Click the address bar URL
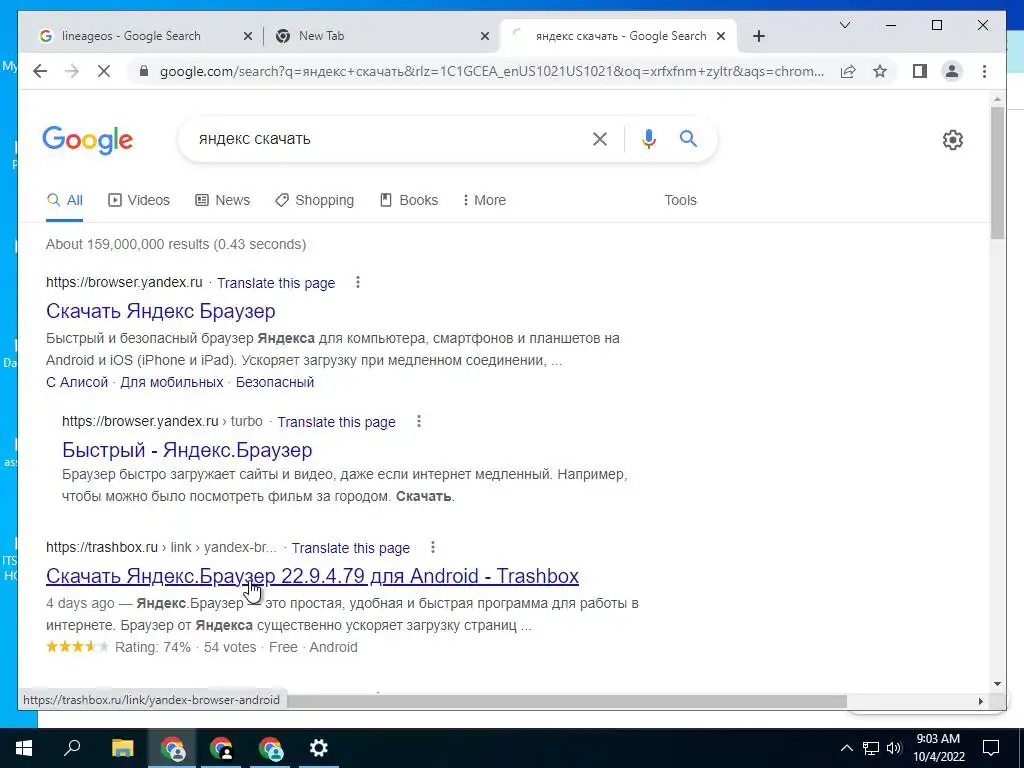This screenshot has height=768, width=1024. click(x=491, y=71)
